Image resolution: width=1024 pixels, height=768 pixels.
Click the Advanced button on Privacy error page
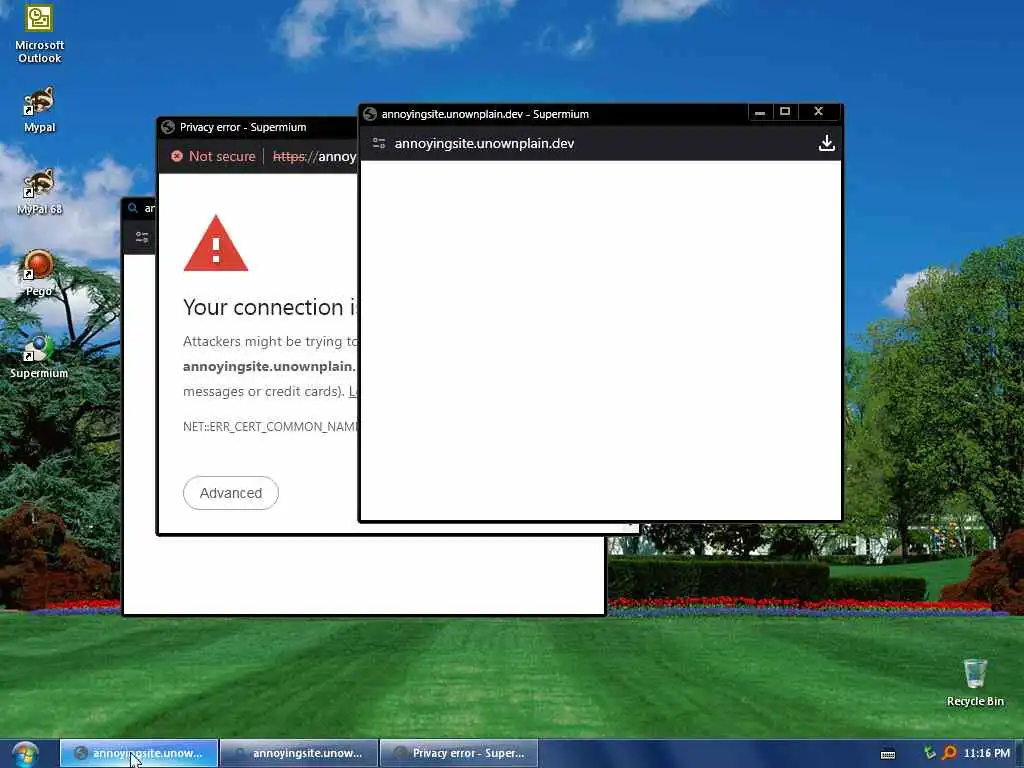click(x=231, y=493)
